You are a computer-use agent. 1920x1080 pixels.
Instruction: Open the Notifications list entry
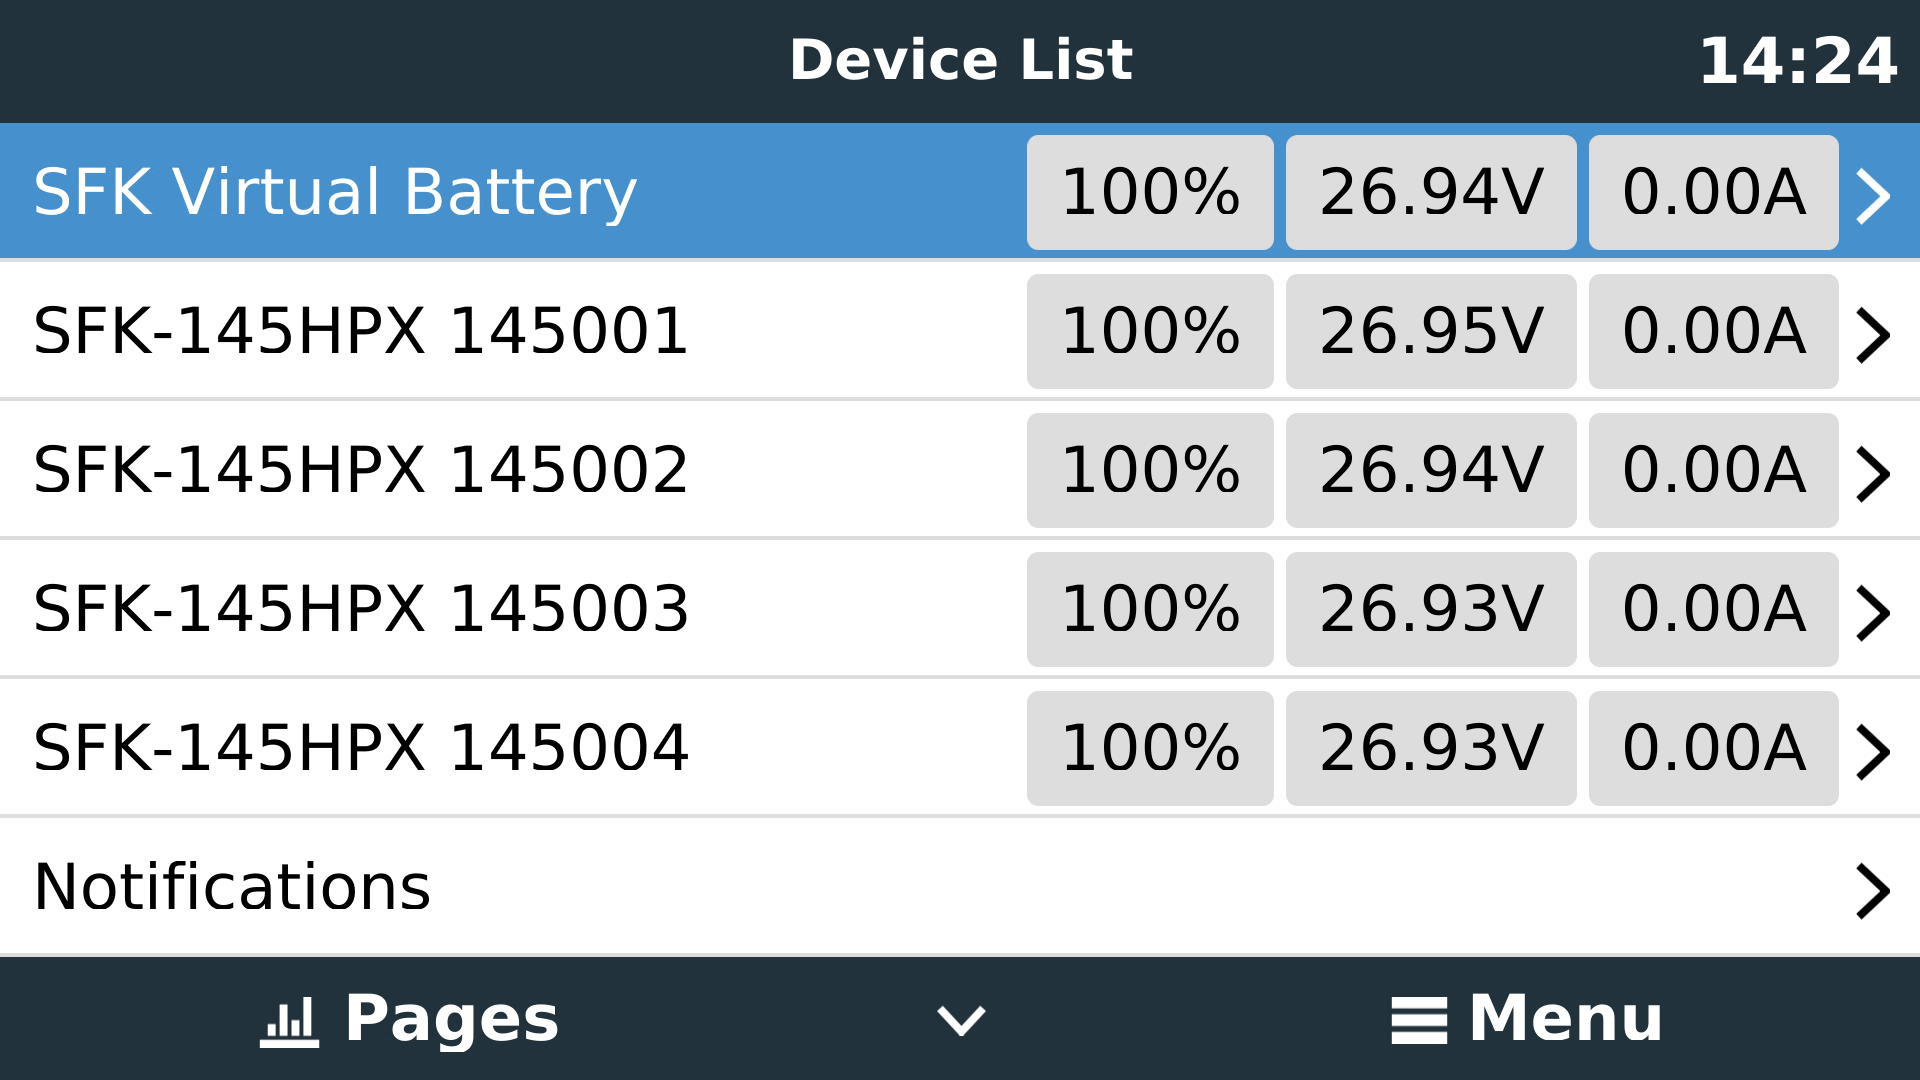coord(960,887)
